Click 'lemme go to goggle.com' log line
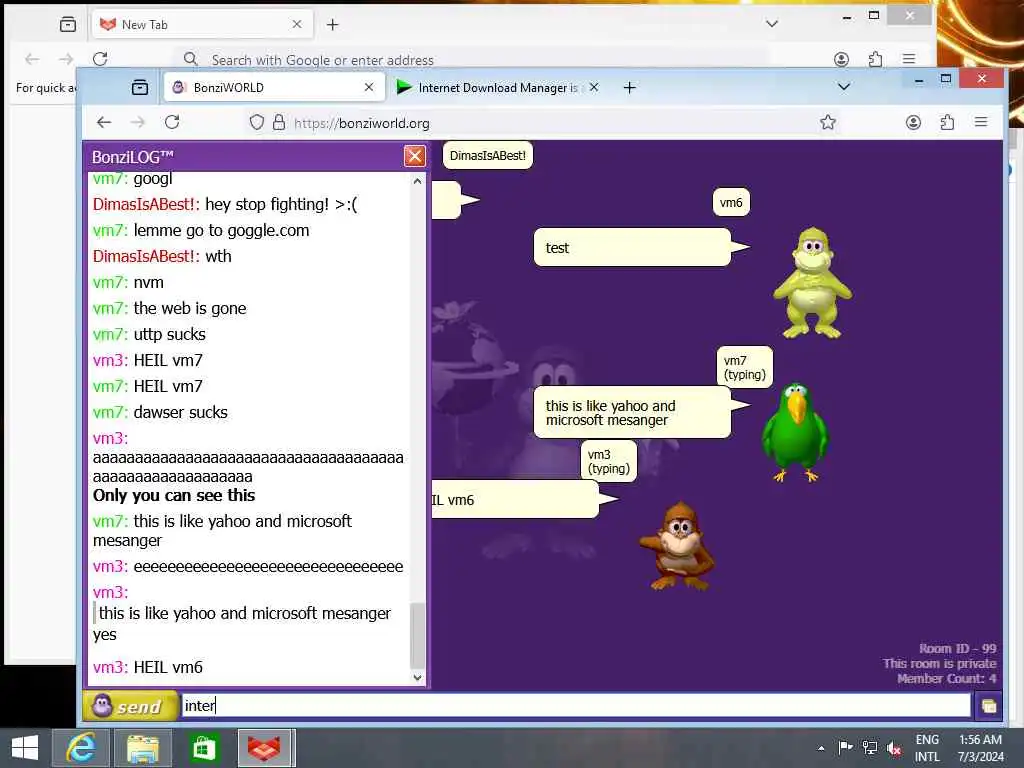1024x768 pixels. (201, 231)
